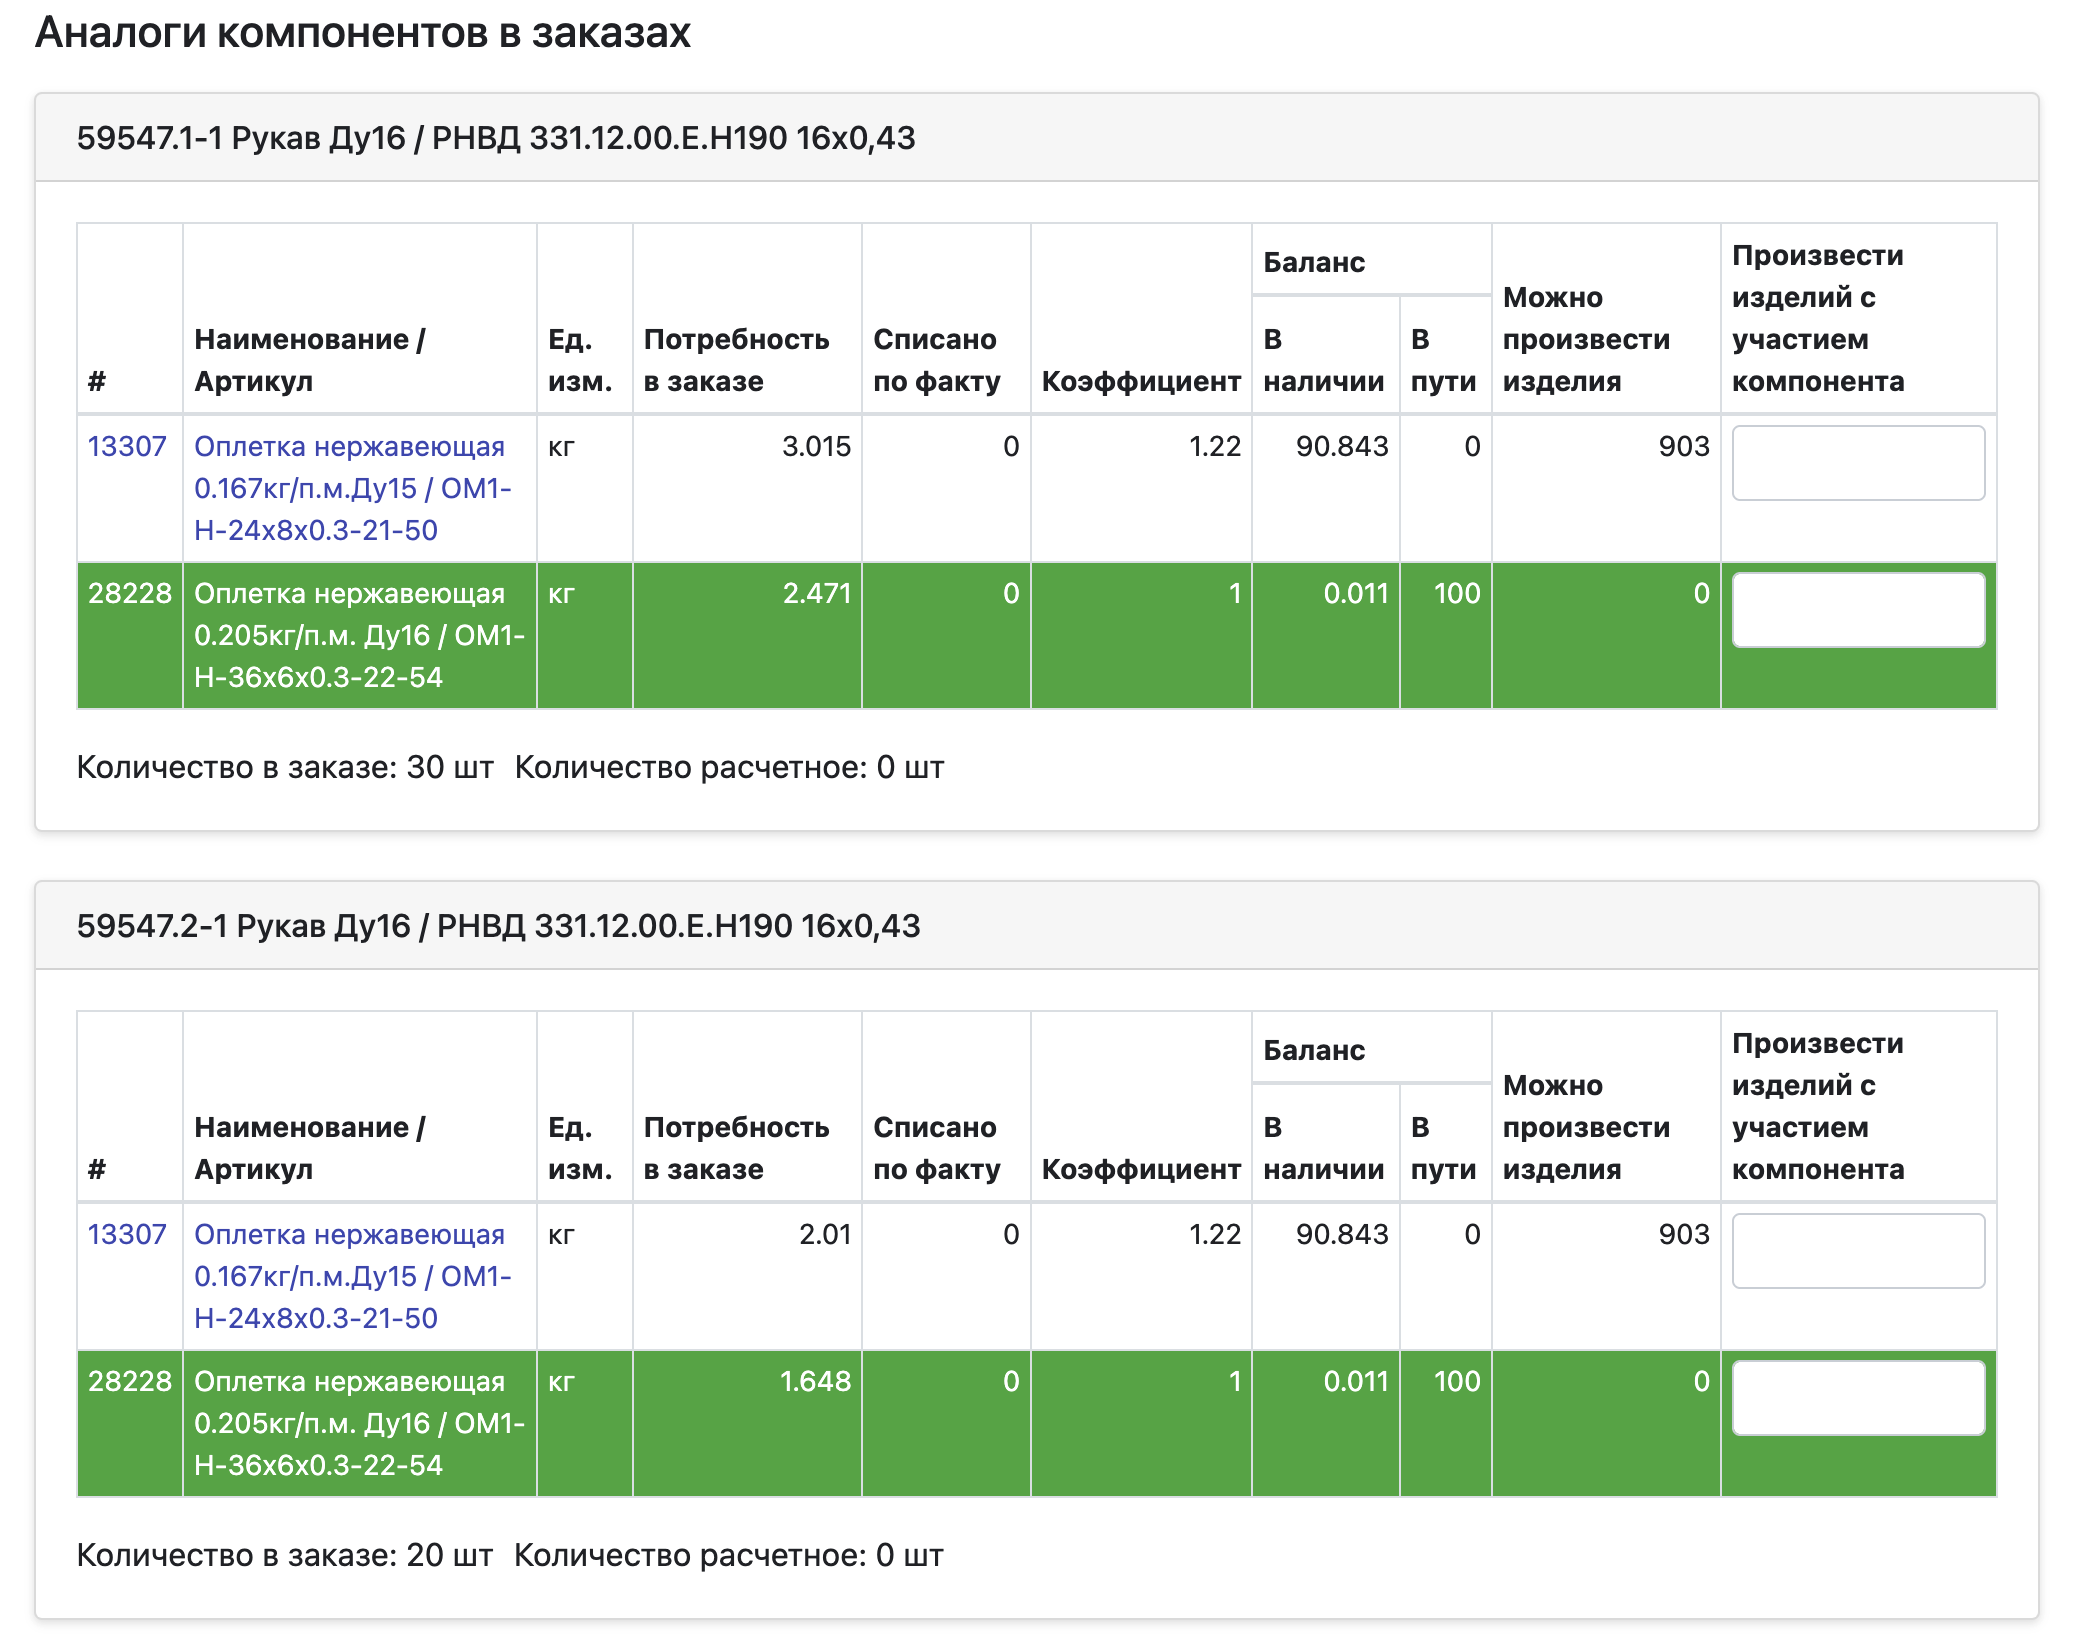The width and height of the screenshot is (2074, 1648).
Task: Click ID 28228 in first table green row
Action: coord(130,593)
